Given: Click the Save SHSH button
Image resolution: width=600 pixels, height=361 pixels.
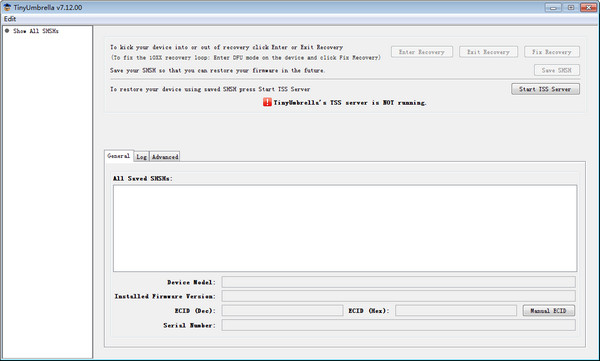Looking at the screenshot, I should click(x=557, y=70).
